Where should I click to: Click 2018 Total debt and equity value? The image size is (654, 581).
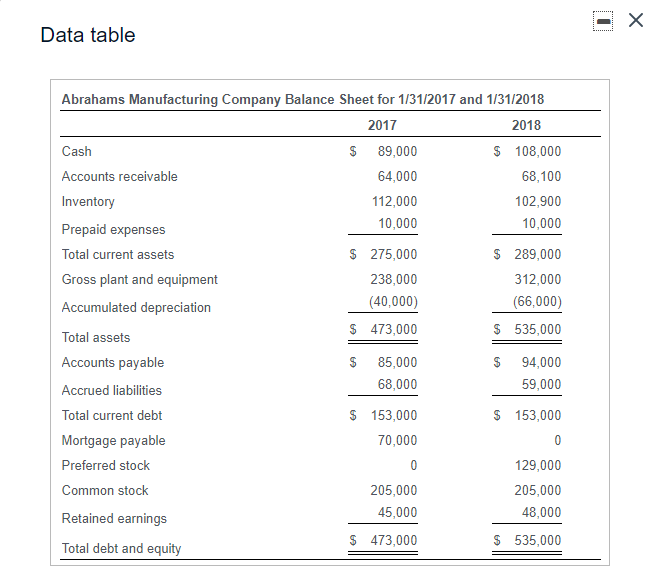[x=538, y=541]
